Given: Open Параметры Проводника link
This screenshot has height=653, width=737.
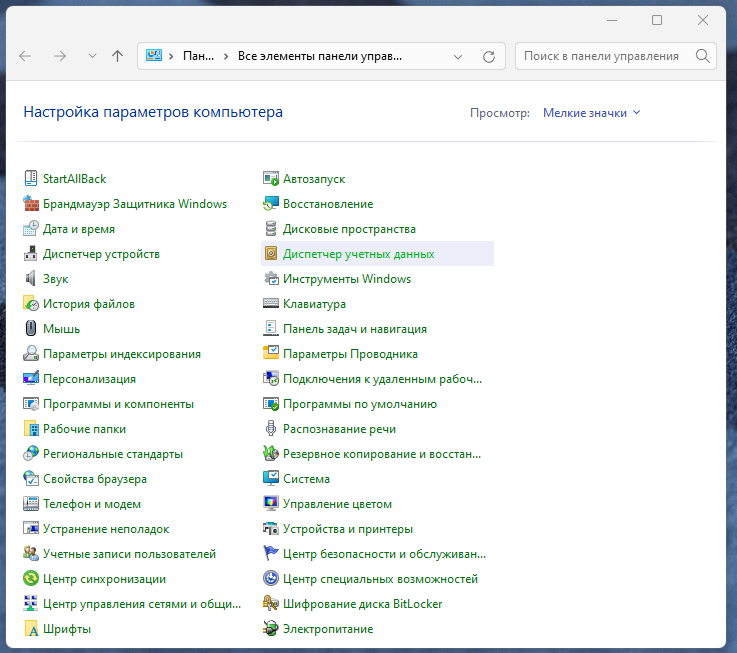Looking at the screenshot, I should click(x=350, y=354).
